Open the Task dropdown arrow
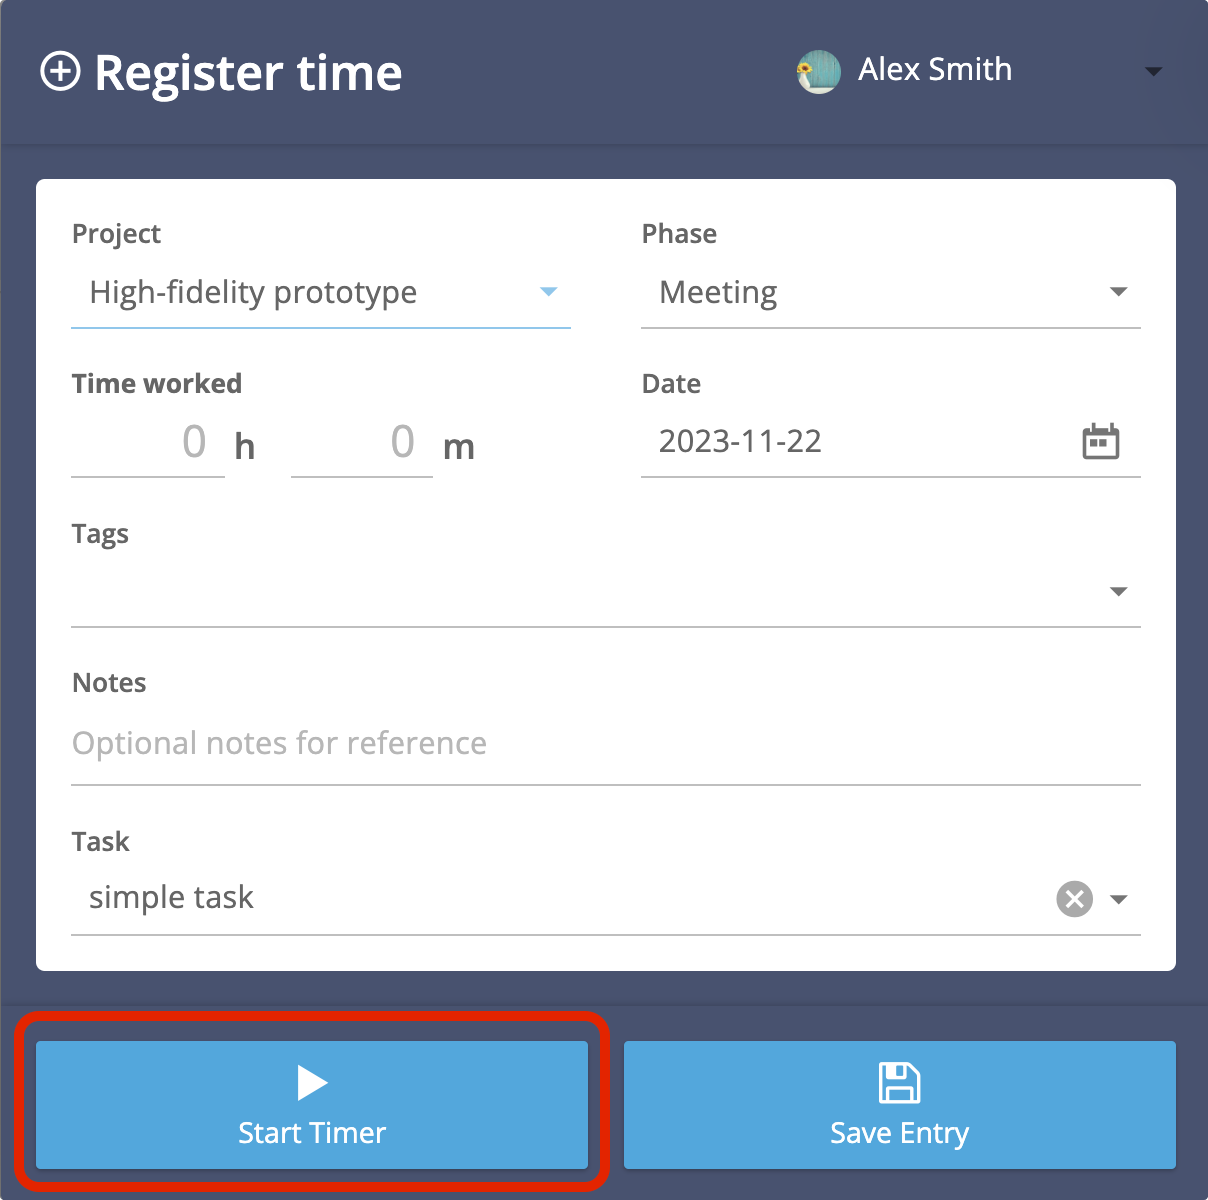The height and width of the screenshot is (1200, 1208). click(1120, 899)
